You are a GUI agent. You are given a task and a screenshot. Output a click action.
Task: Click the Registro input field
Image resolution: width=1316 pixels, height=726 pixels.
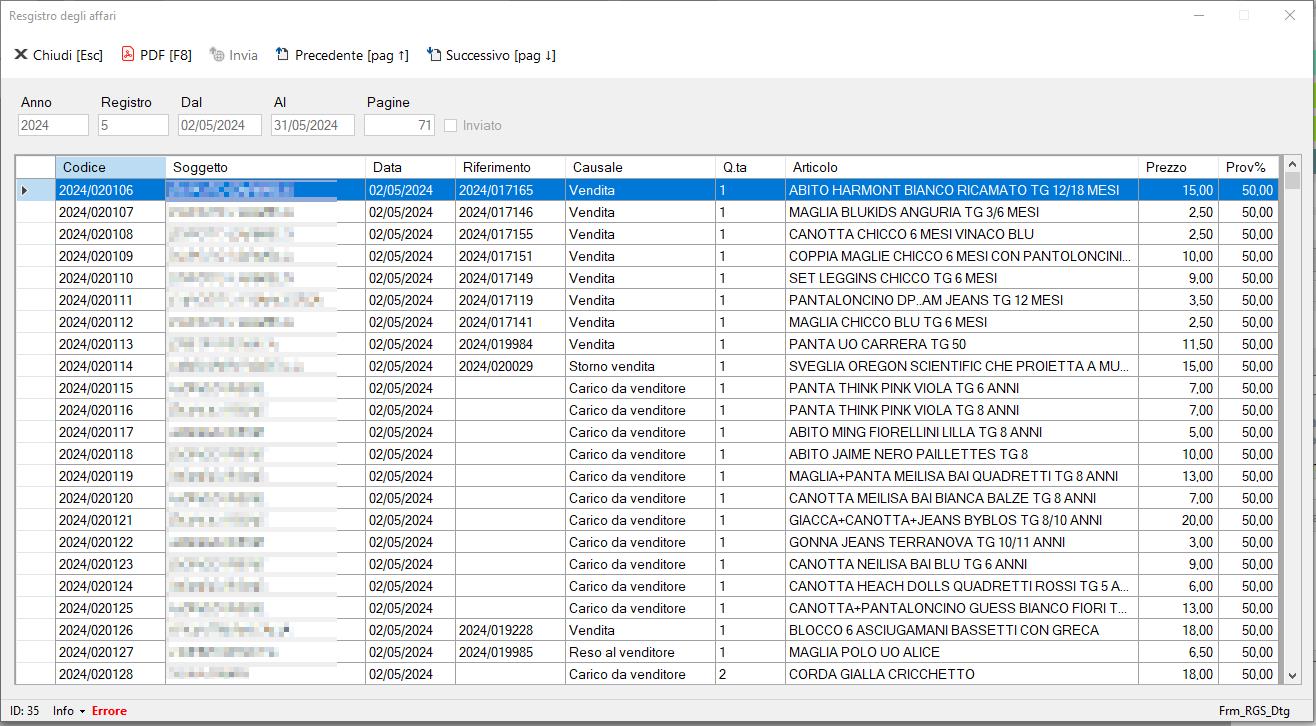[133, 125]
